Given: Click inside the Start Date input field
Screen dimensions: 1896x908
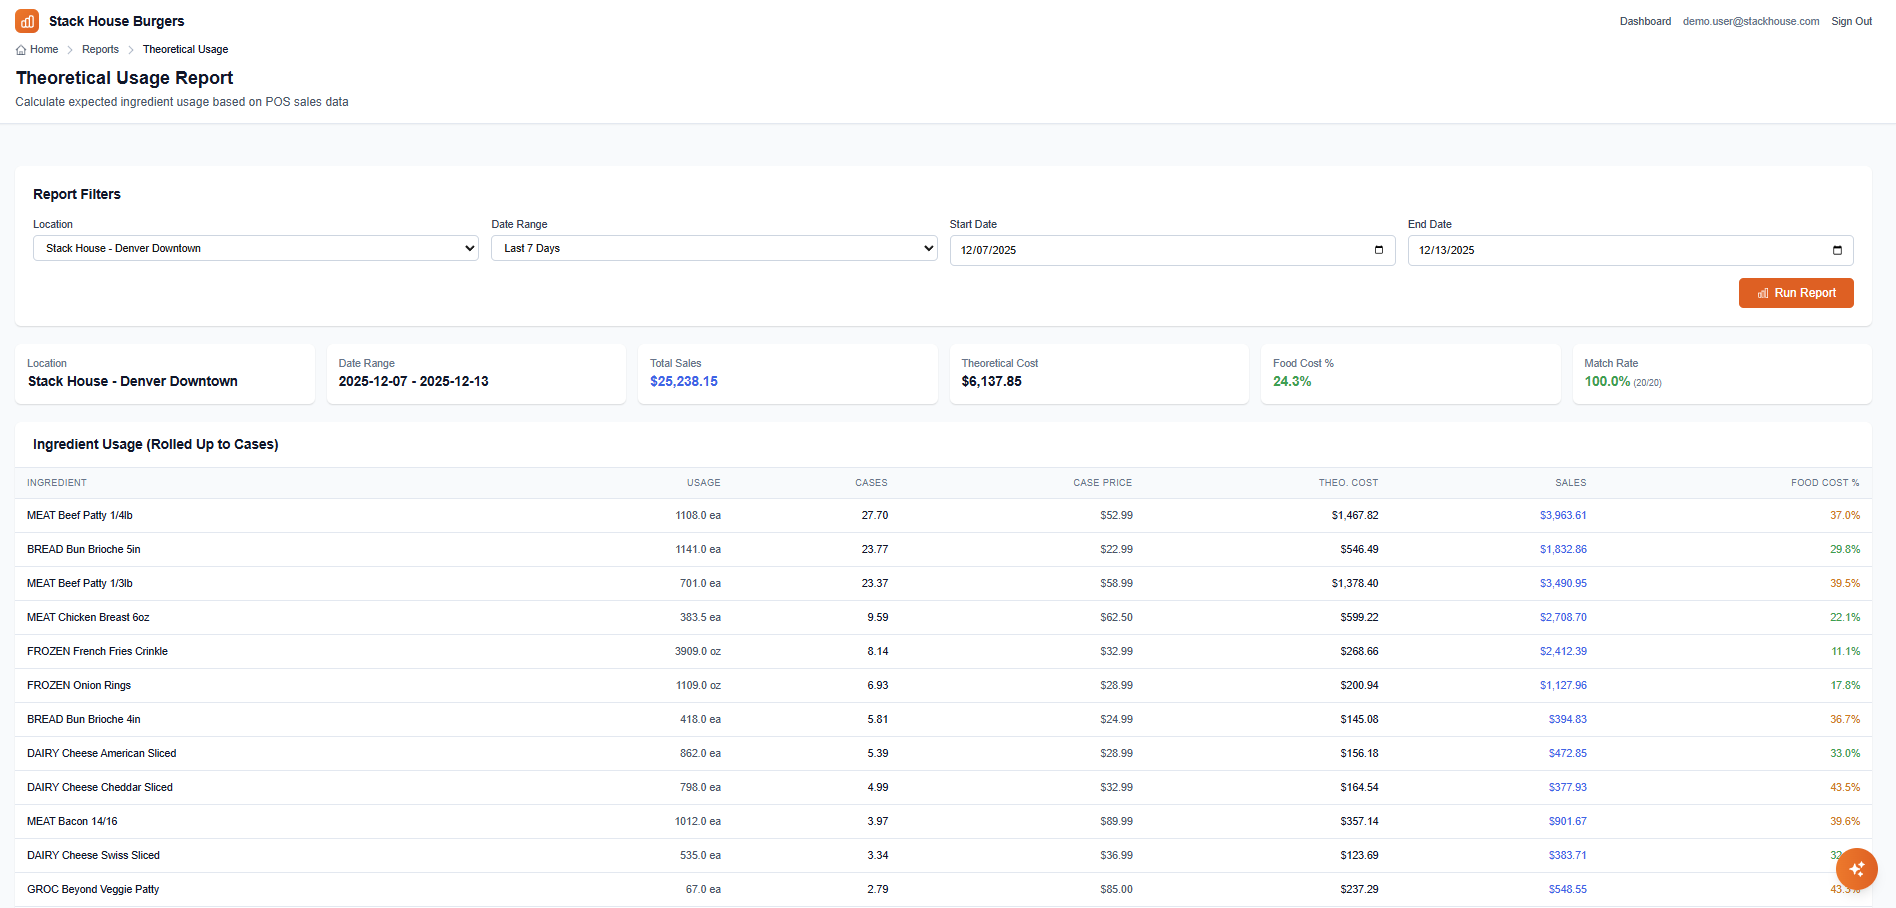Looking at the screenshot, I should click(1100, 250).
